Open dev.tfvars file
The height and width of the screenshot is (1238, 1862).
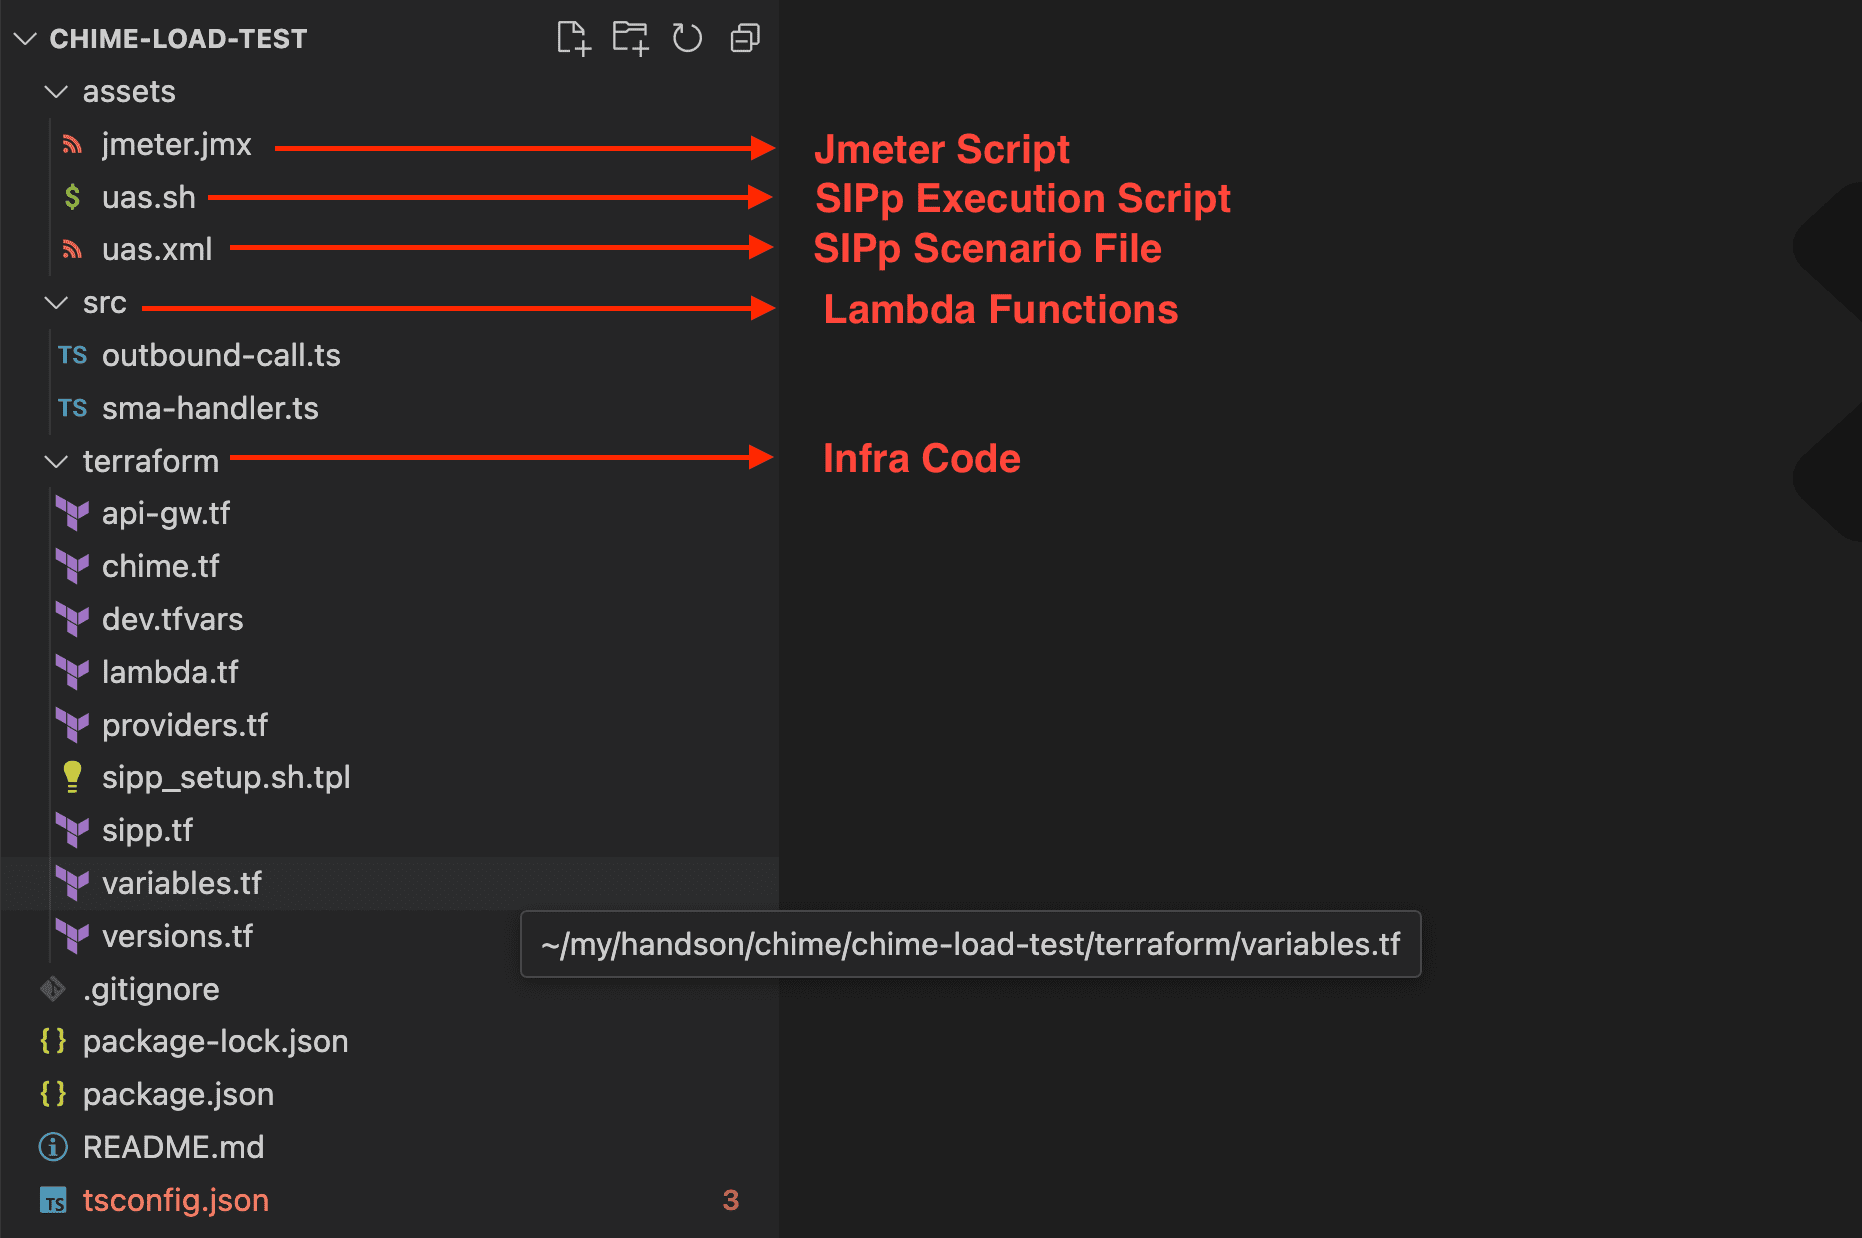point(173,620)
